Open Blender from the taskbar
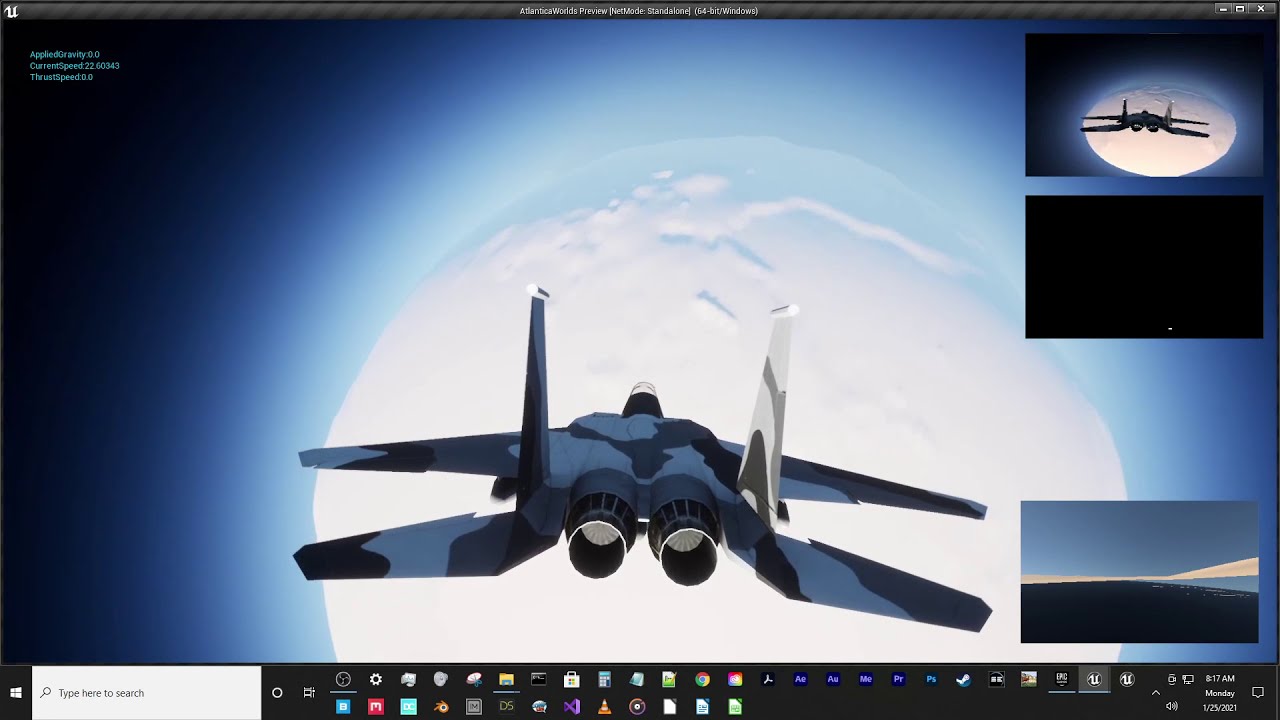Viewport: 1280px width, 720px height. [441, 707]
